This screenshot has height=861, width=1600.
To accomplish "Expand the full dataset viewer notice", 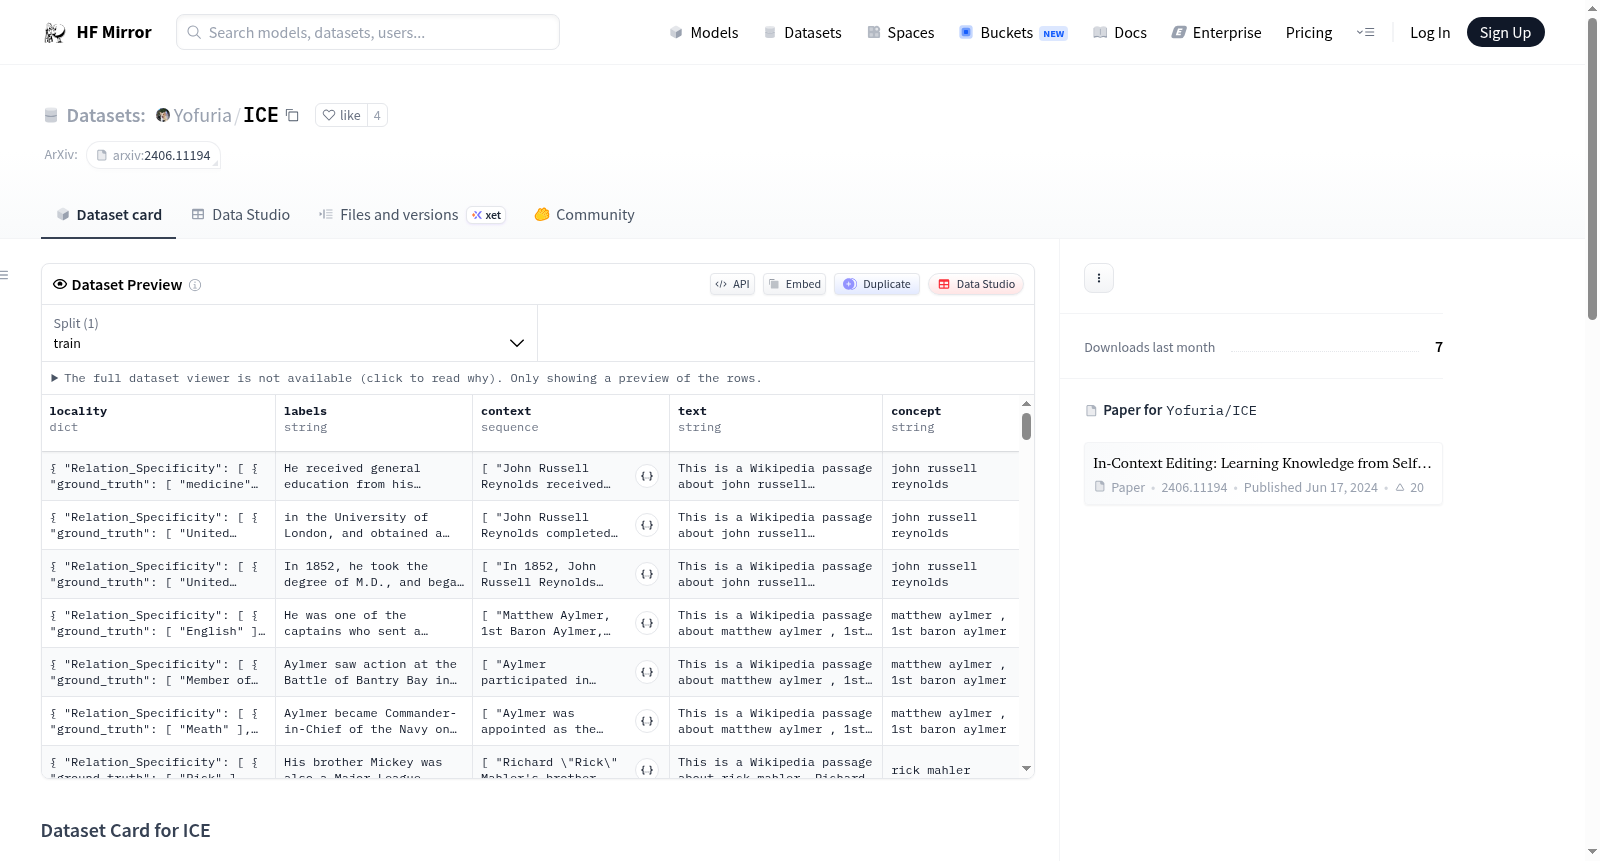I will (x=407, y=378).
